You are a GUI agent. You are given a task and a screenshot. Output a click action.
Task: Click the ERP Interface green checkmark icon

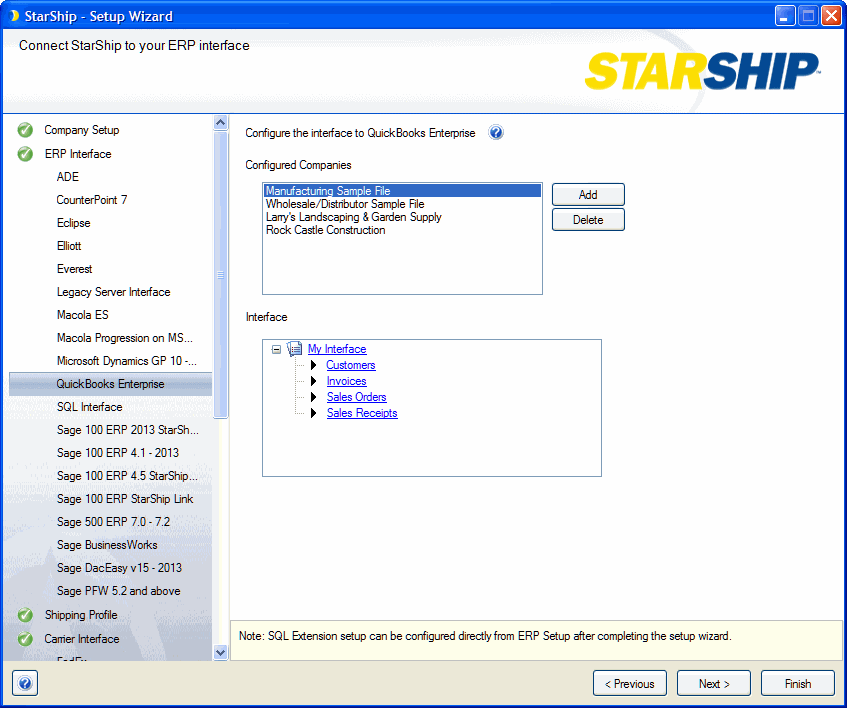25,154
